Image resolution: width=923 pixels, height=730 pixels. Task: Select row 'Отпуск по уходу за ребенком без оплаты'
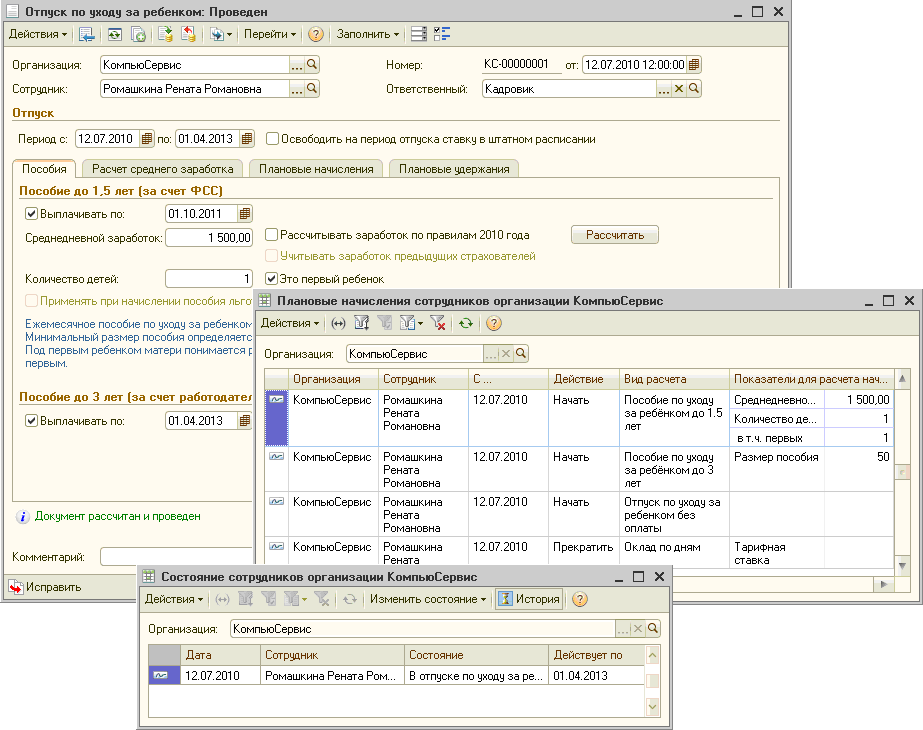tap(579, 515)
